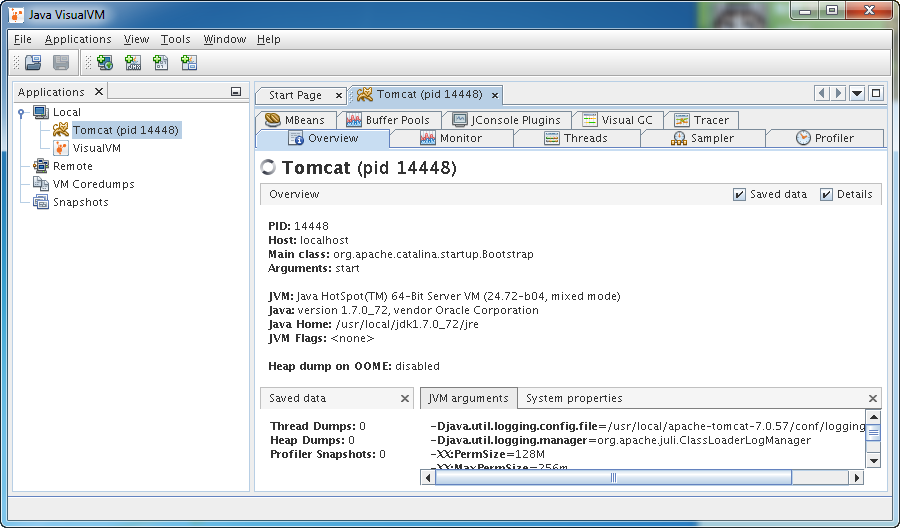
Task: Switch to System properties tab
Action: (574, 398)
